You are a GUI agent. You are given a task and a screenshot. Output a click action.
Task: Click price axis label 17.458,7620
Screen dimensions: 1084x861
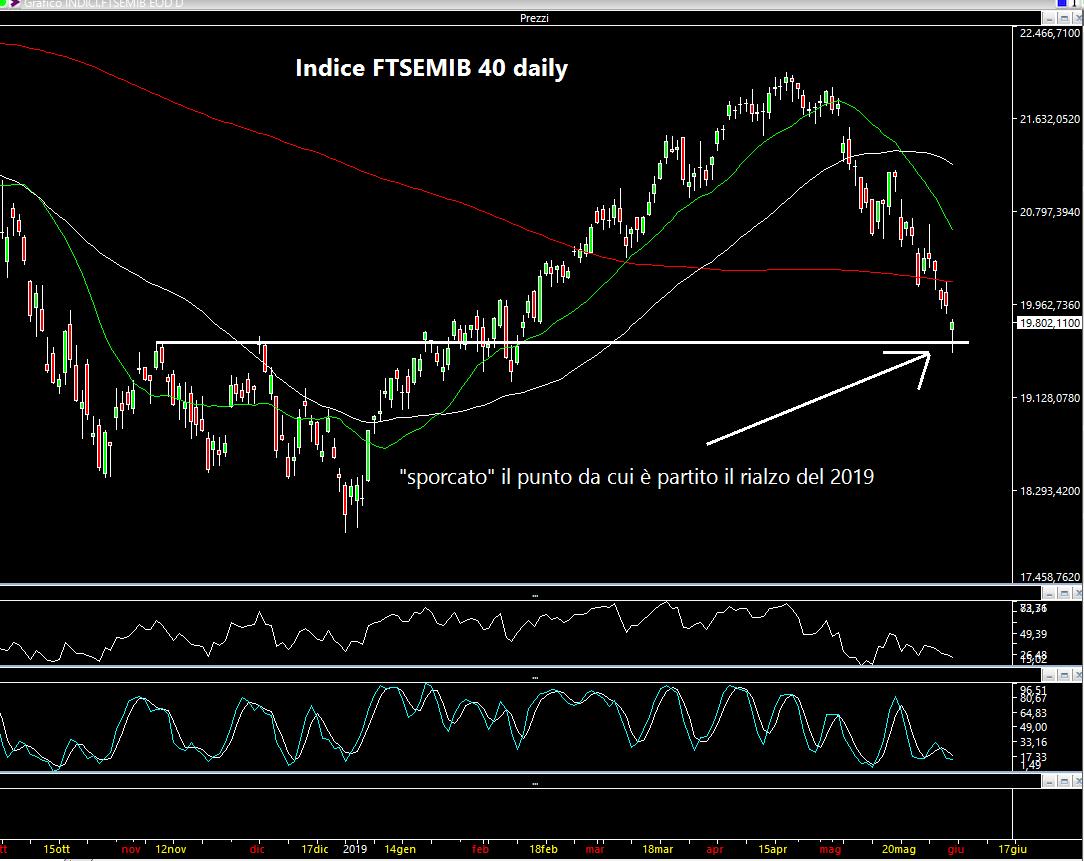coord(1049,577)
